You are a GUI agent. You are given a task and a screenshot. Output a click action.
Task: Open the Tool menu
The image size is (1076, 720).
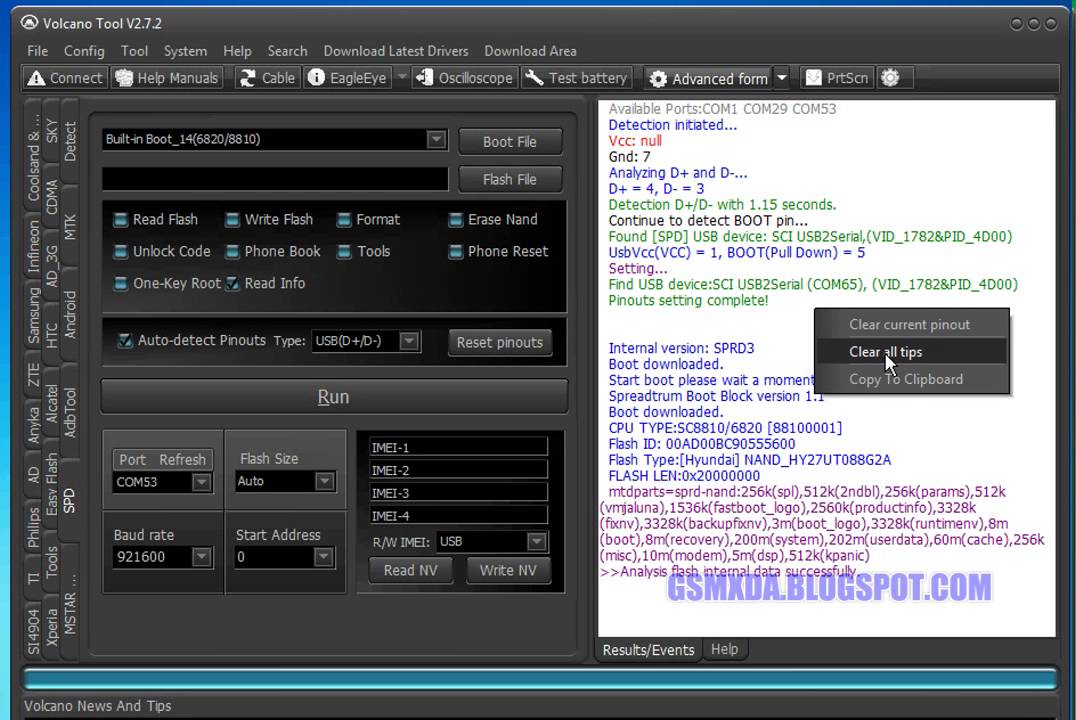[x=134, y=51]
